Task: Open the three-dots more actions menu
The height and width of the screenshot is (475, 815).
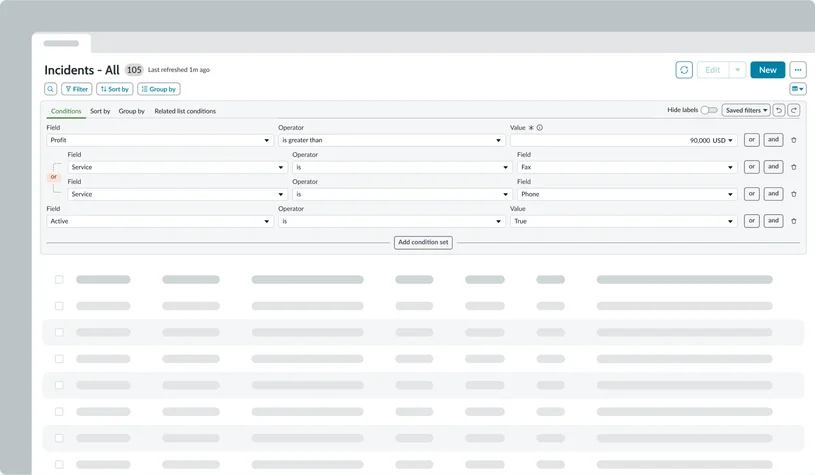Action: coord(798,70)
